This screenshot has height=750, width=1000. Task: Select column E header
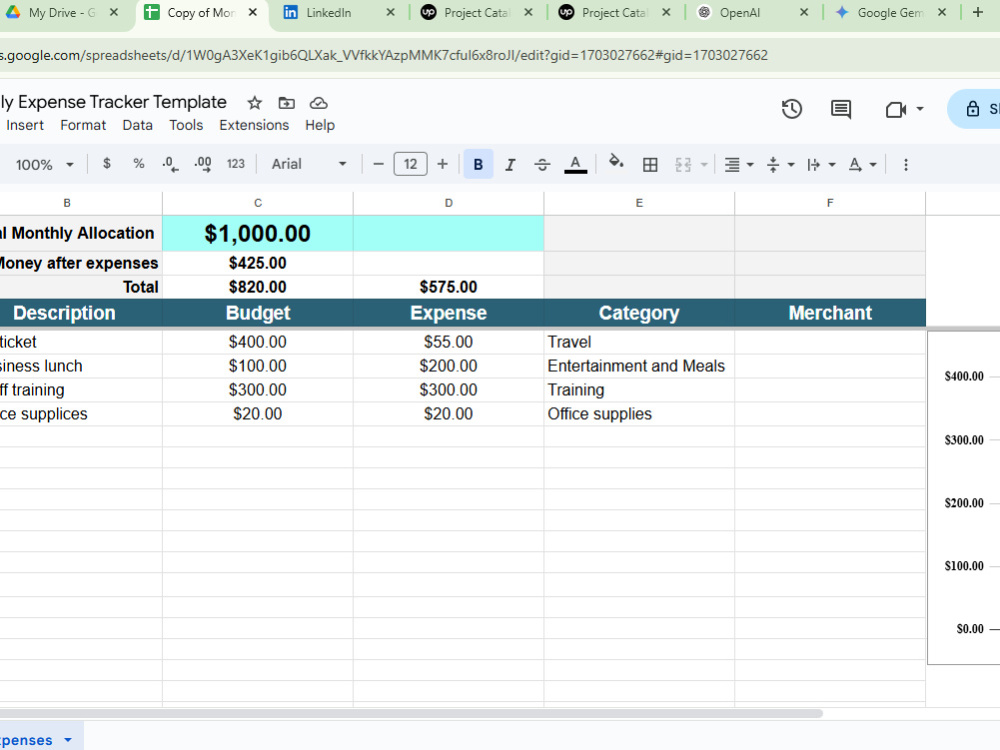tap(639, 203)
